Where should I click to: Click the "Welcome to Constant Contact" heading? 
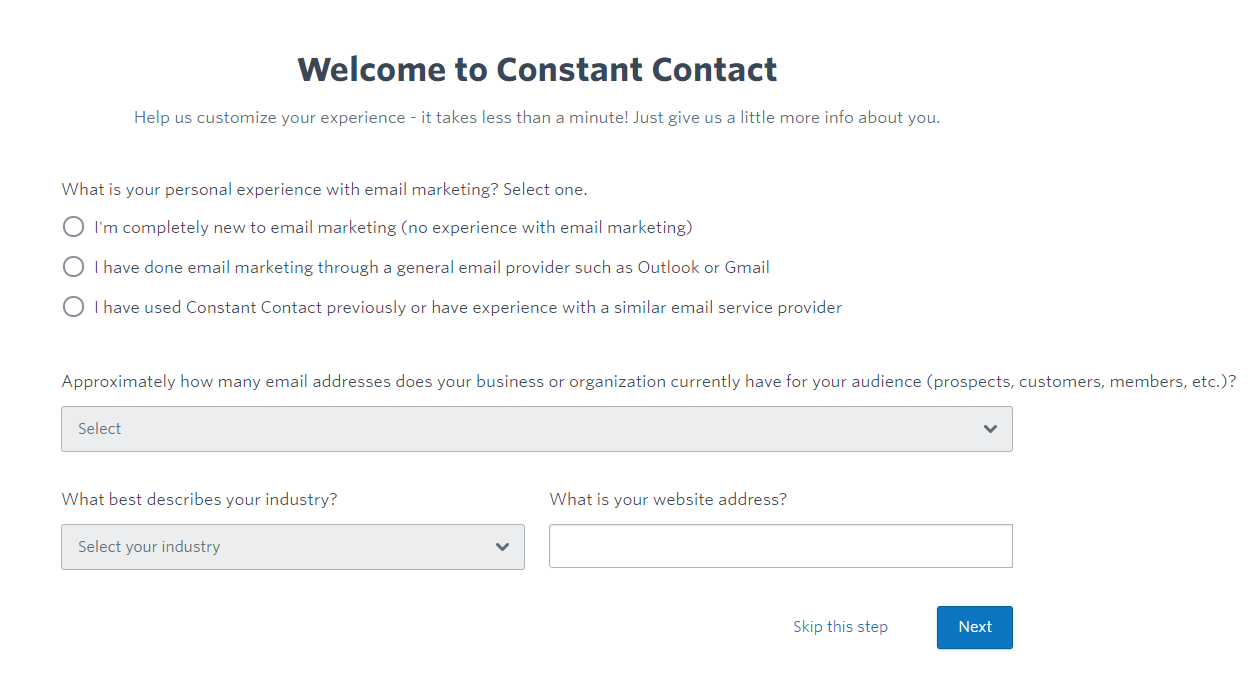pos(537,69)
